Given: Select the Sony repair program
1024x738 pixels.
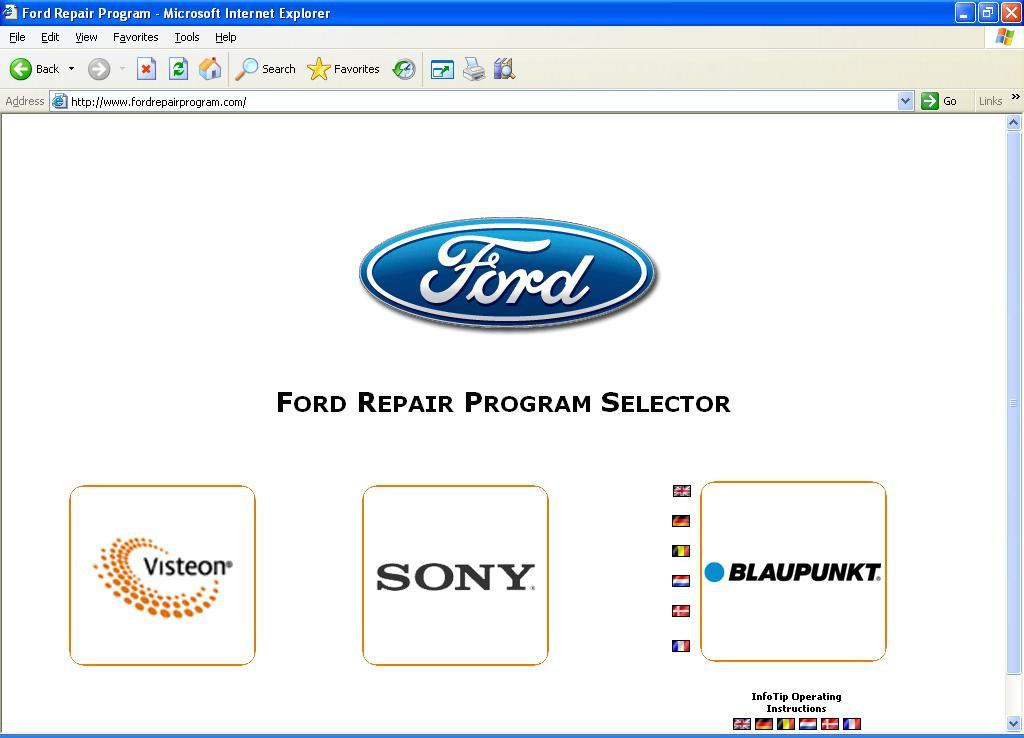Looking at the screenshot, I should 455,575.
